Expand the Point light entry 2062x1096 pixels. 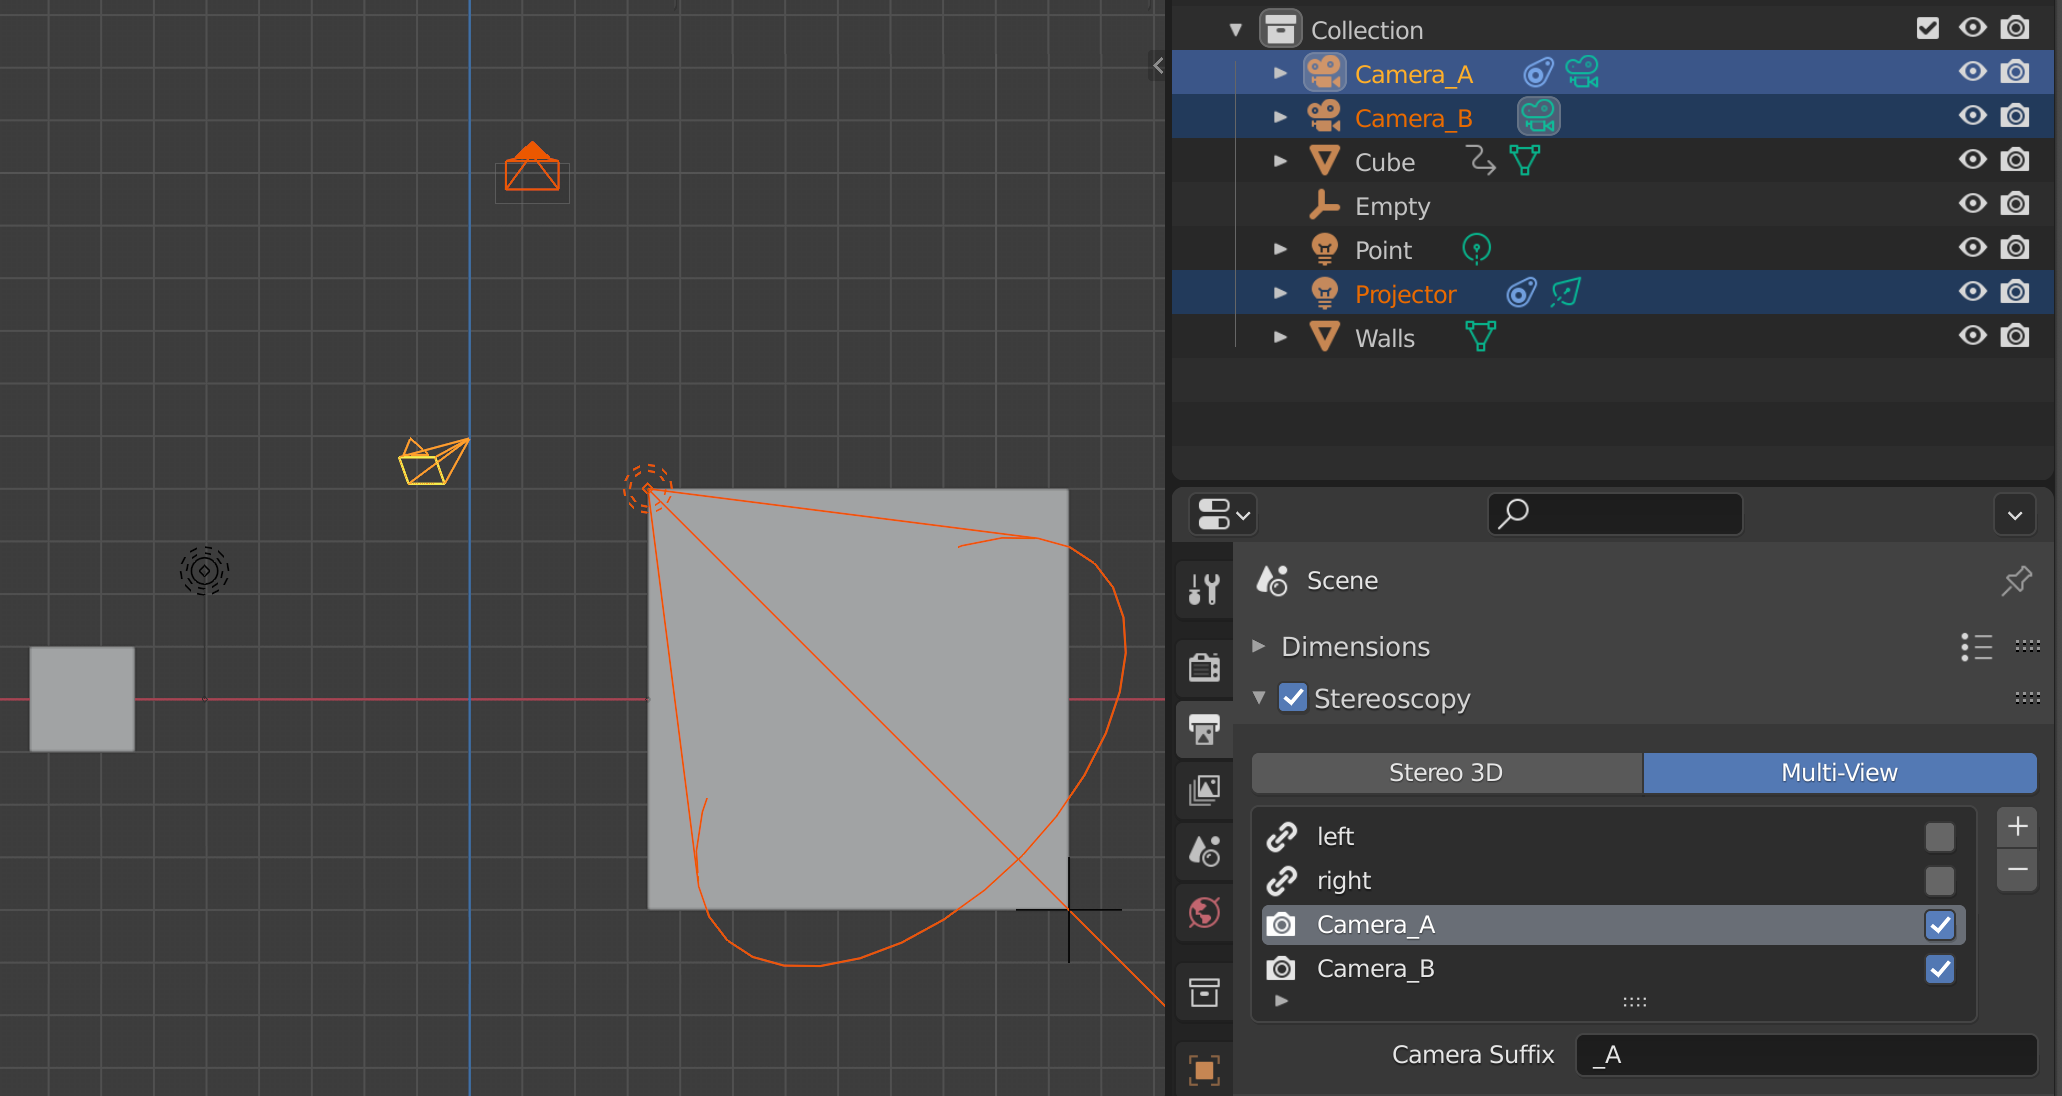tap(1280, 249)
